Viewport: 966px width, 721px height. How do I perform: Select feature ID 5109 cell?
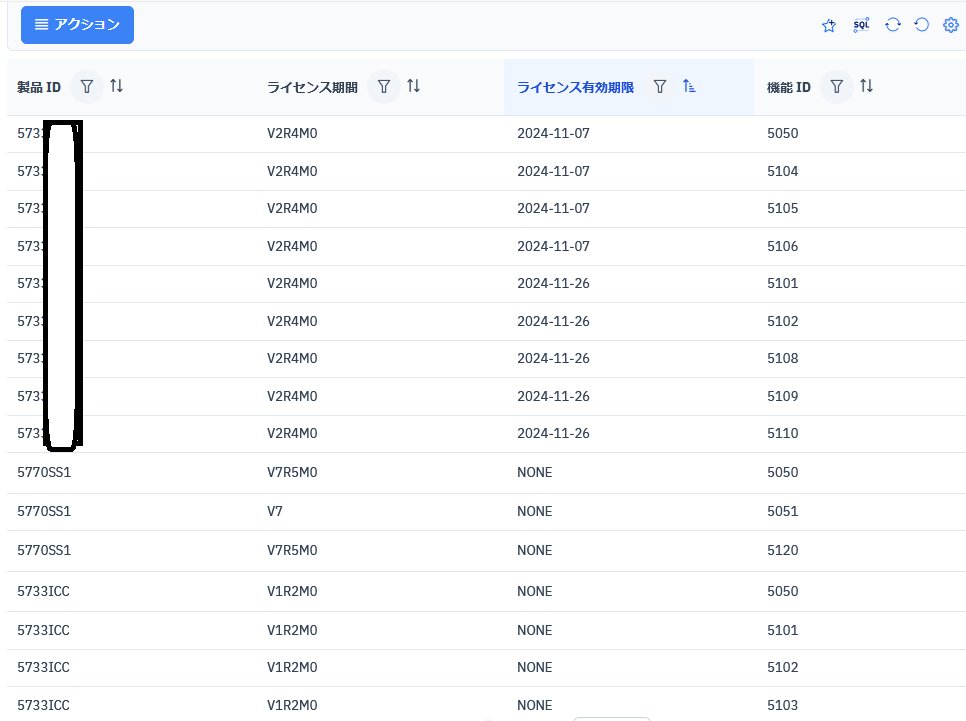pyautogui.click(x=782, y=396)
